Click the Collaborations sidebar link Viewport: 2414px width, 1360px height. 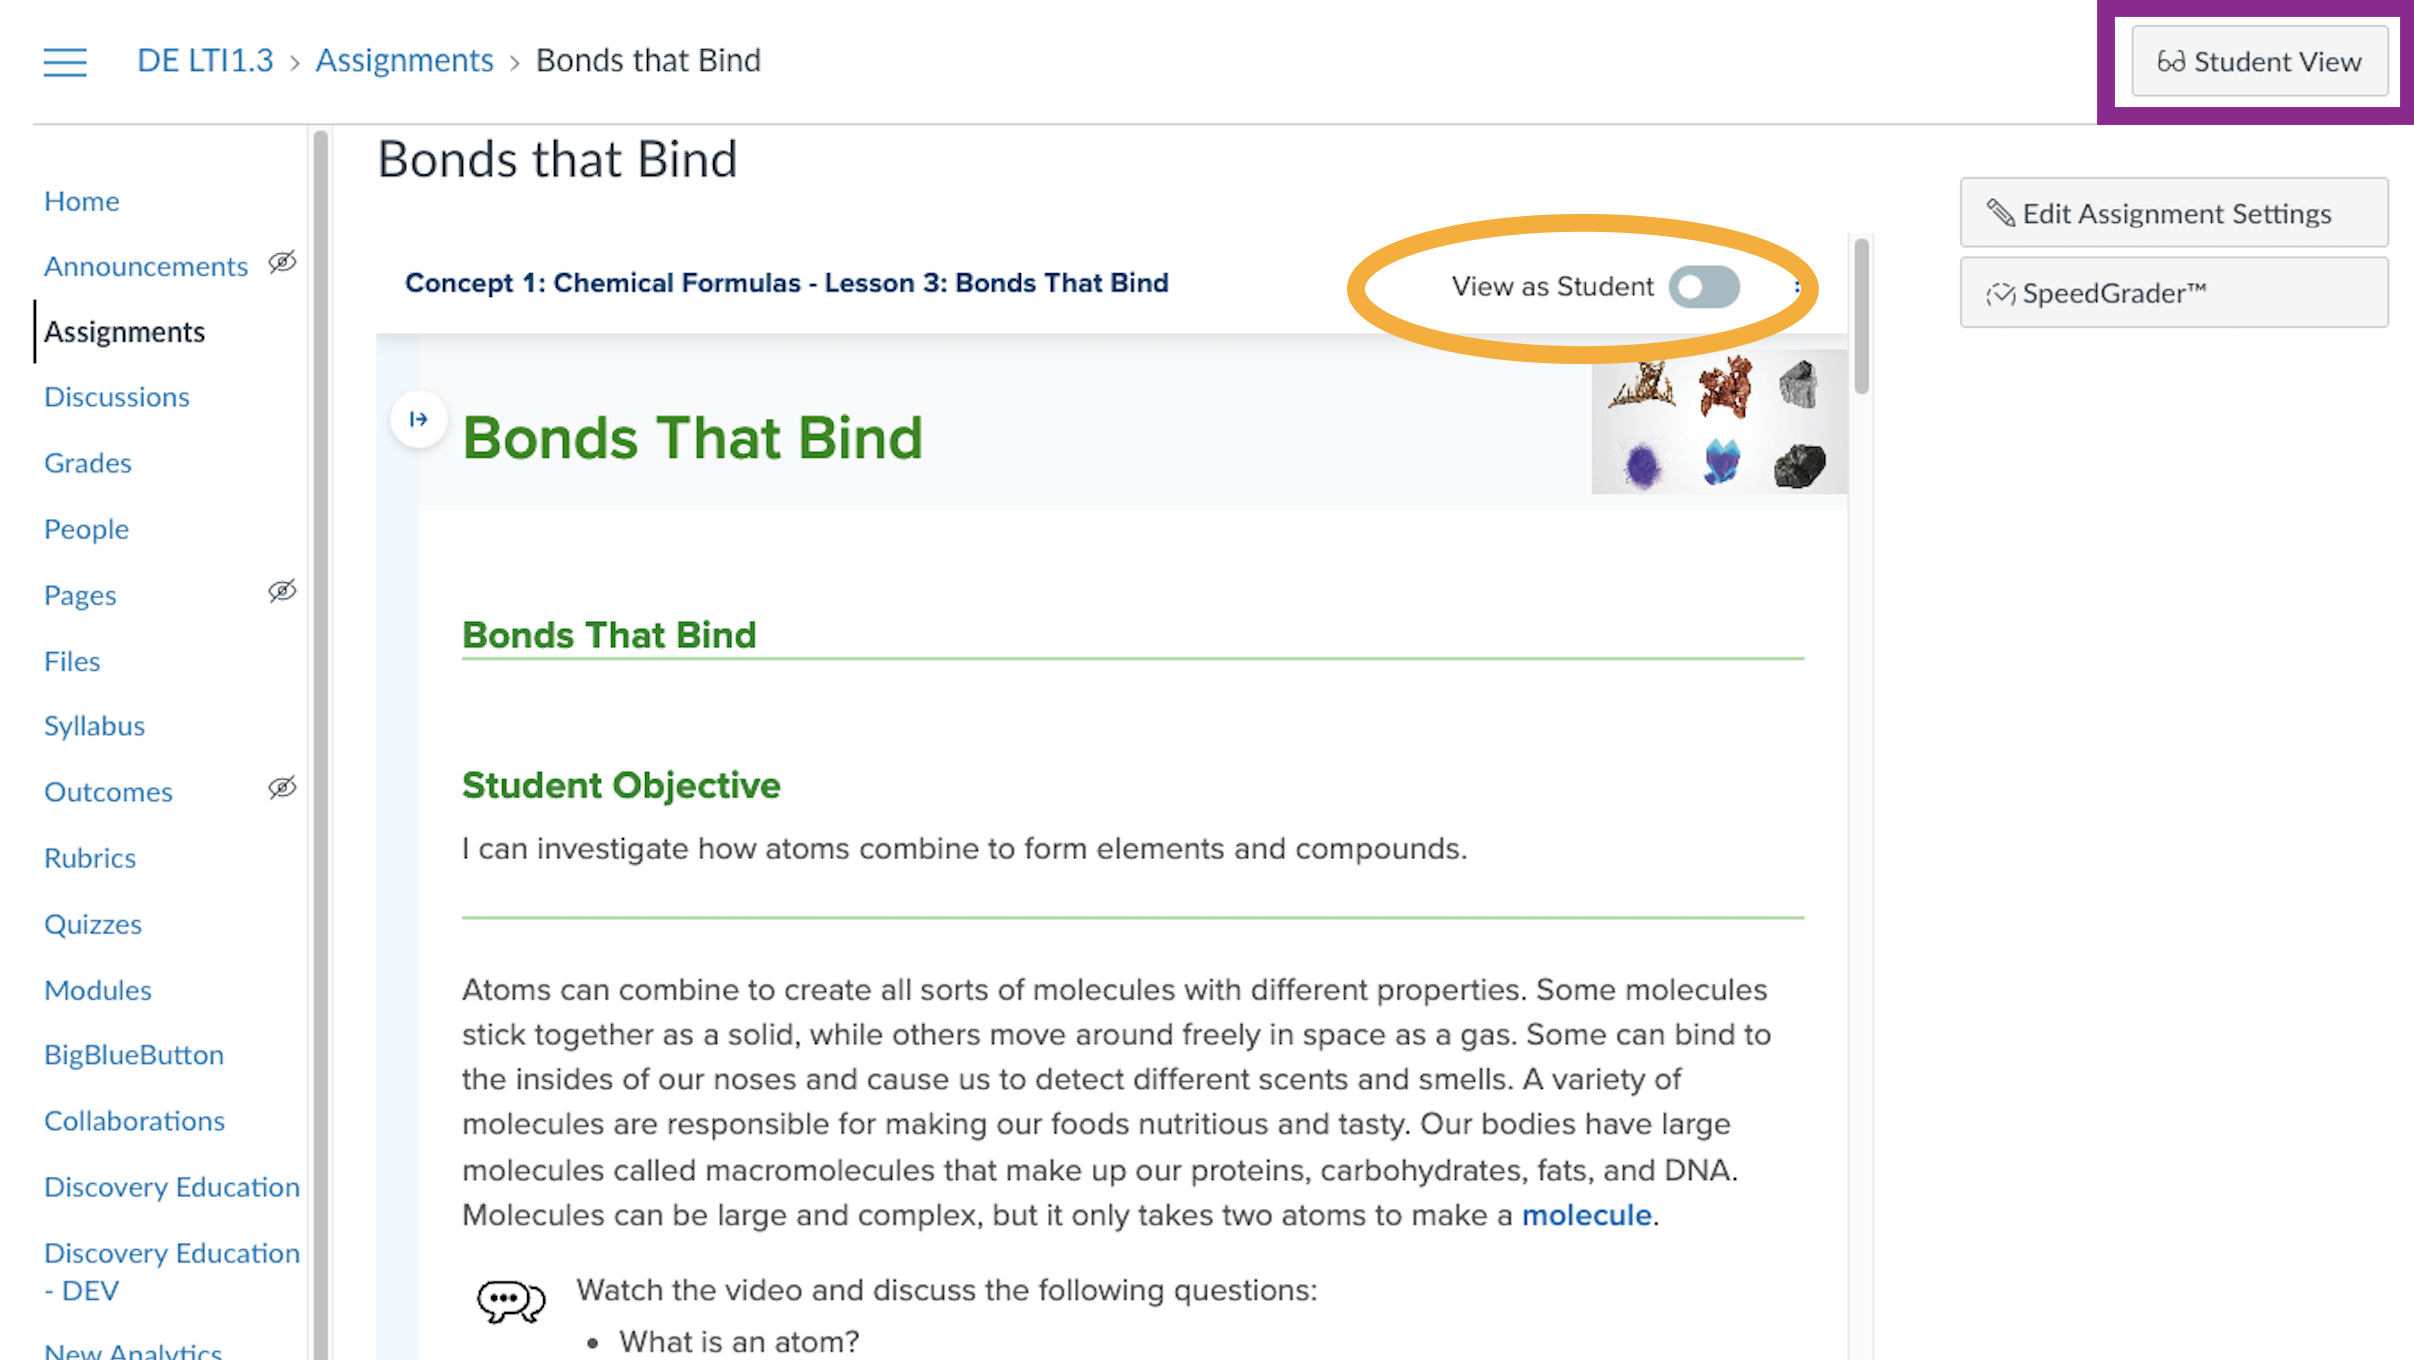[133, 1120]
